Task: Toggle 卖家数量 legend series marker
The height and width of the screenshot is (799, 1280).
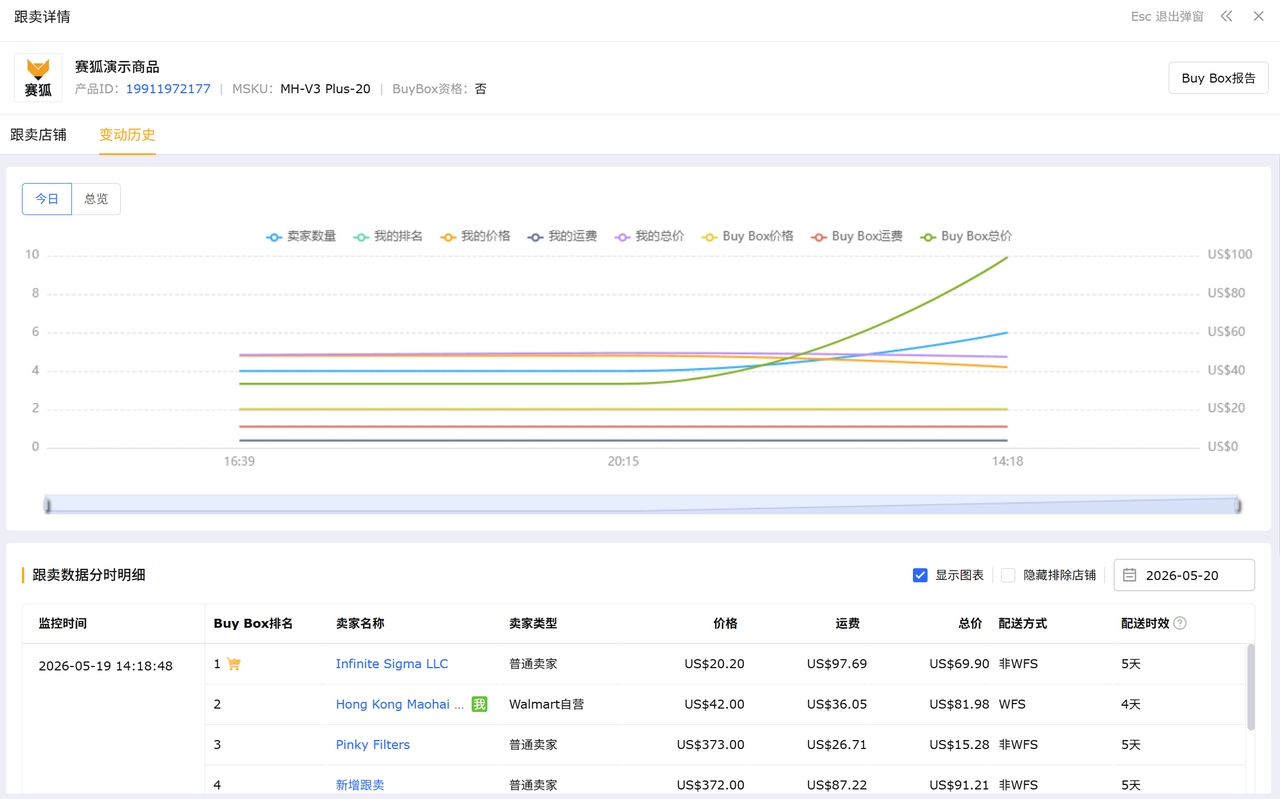Action: [x=273, y=237]
